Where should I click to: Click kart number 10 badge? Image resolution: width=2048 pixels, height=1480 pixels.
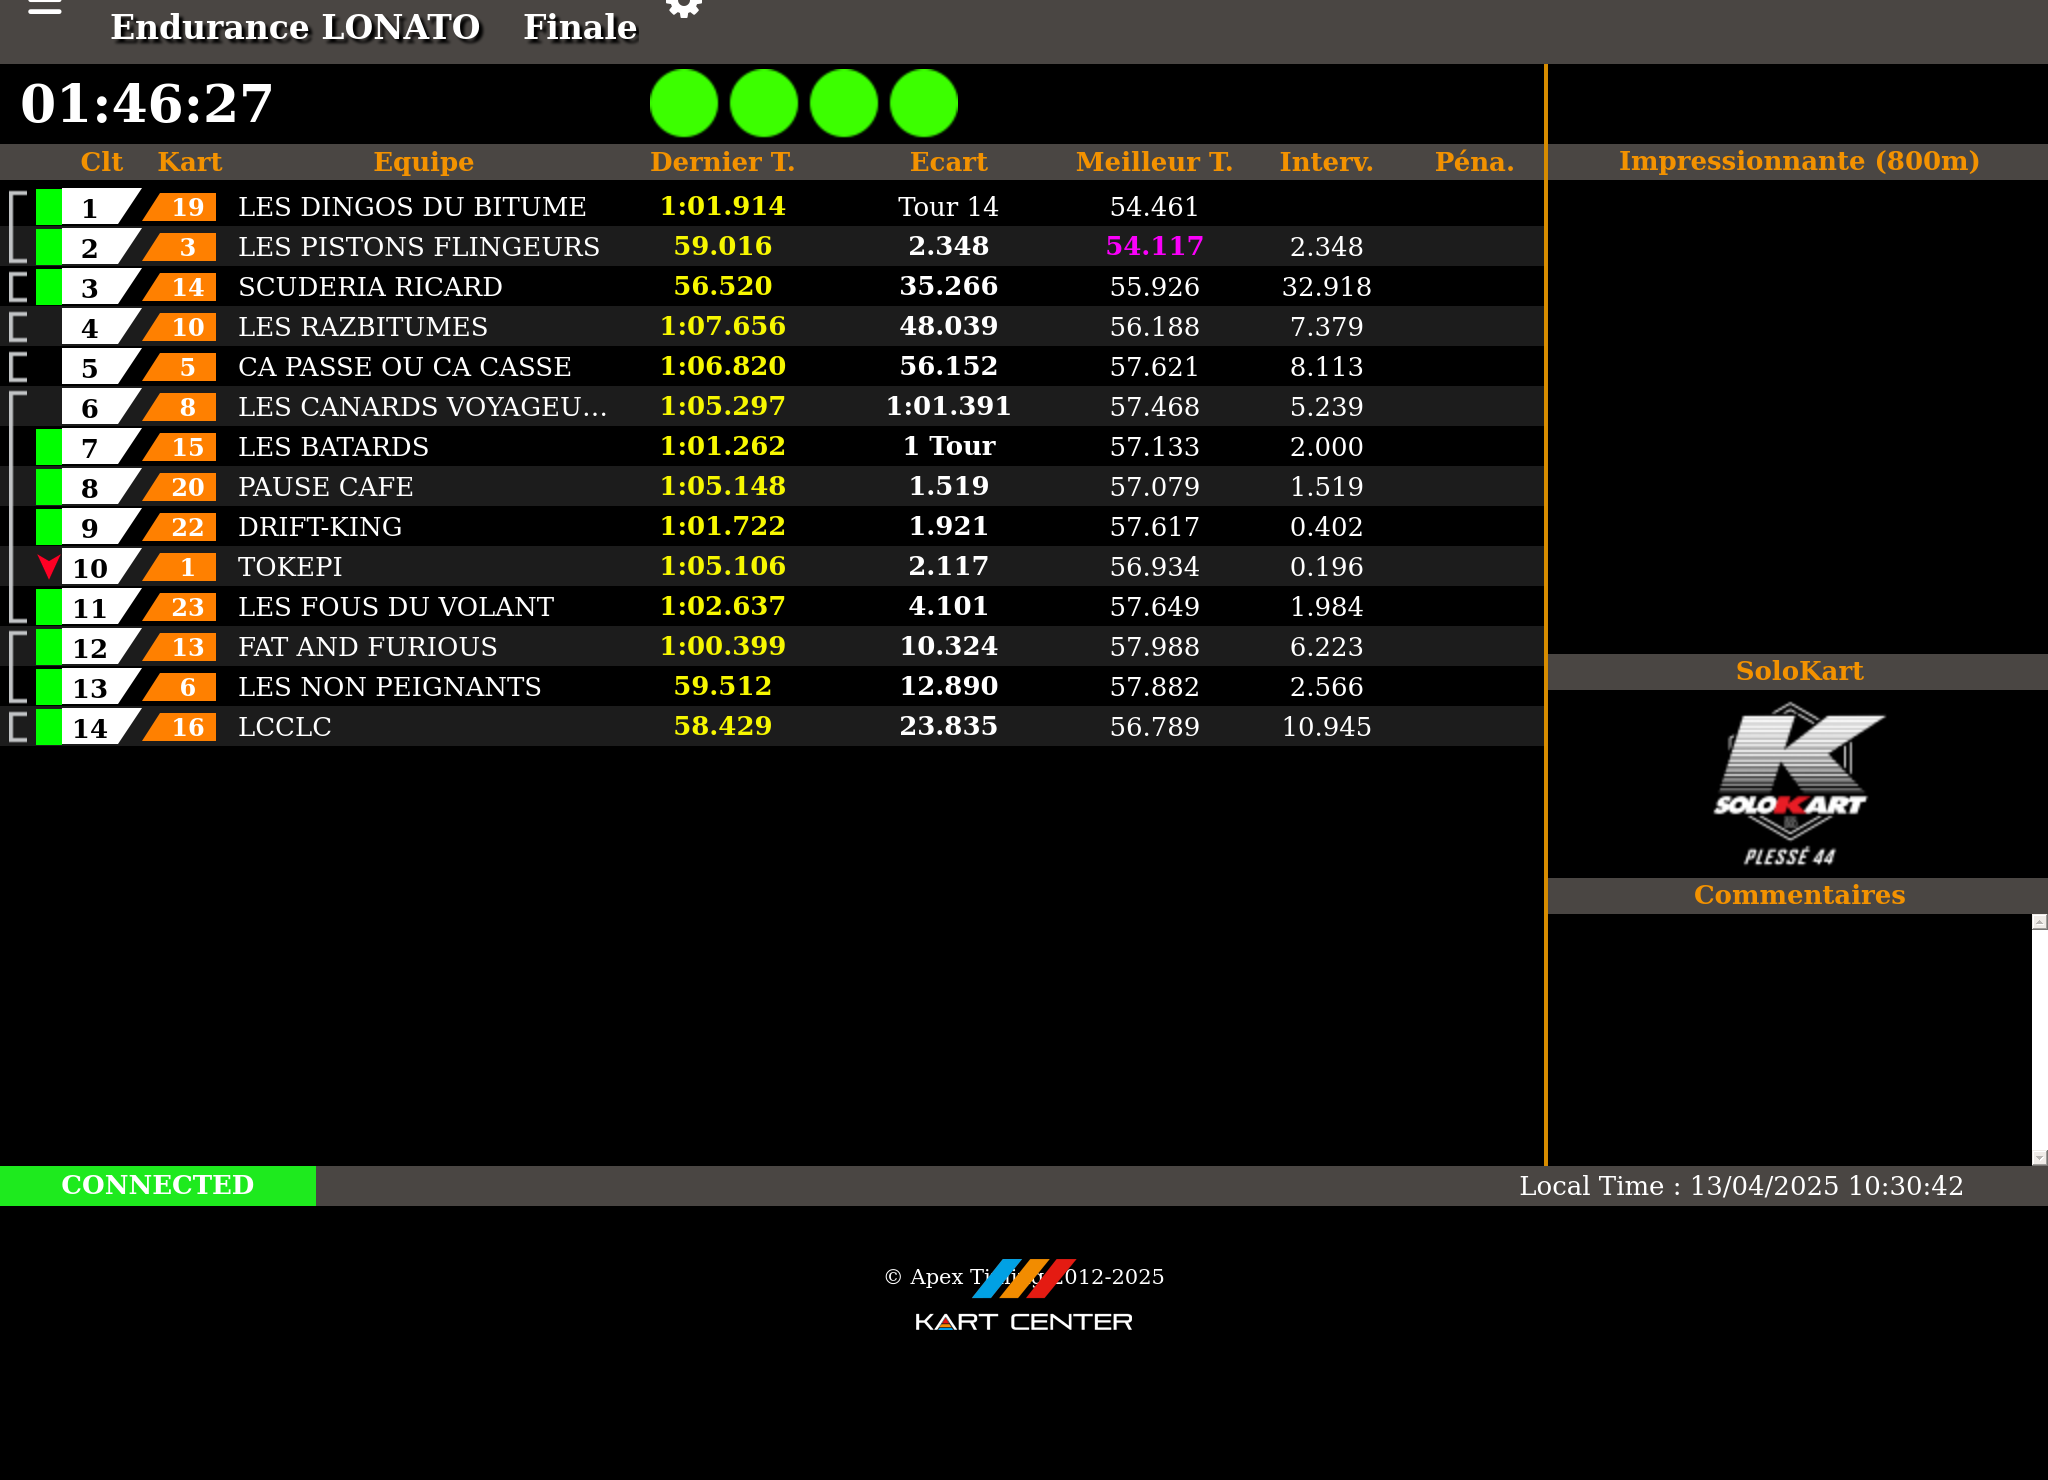click(180, 327)
